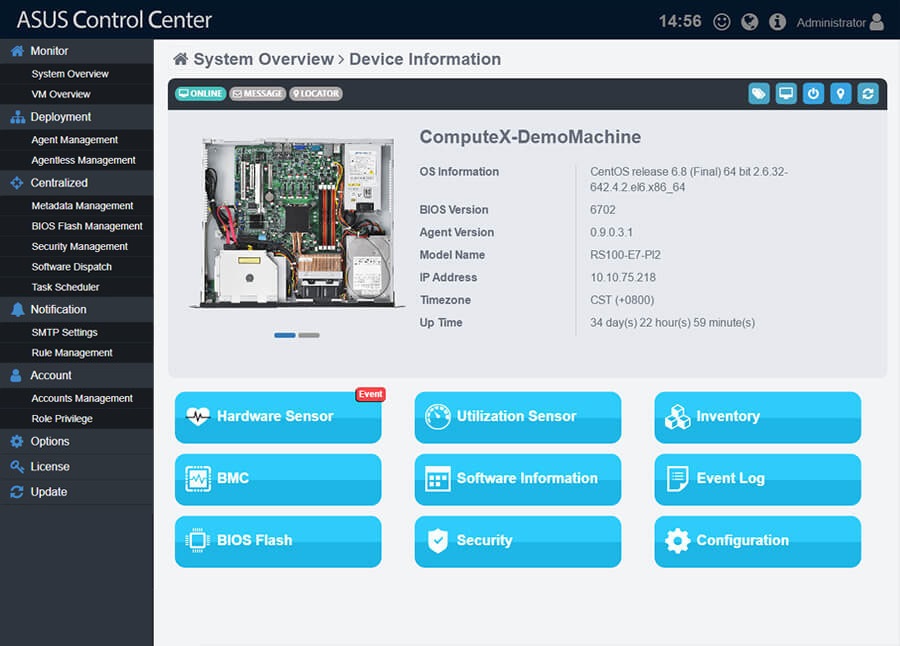Activate the locator pin icon

pos(841,93)
